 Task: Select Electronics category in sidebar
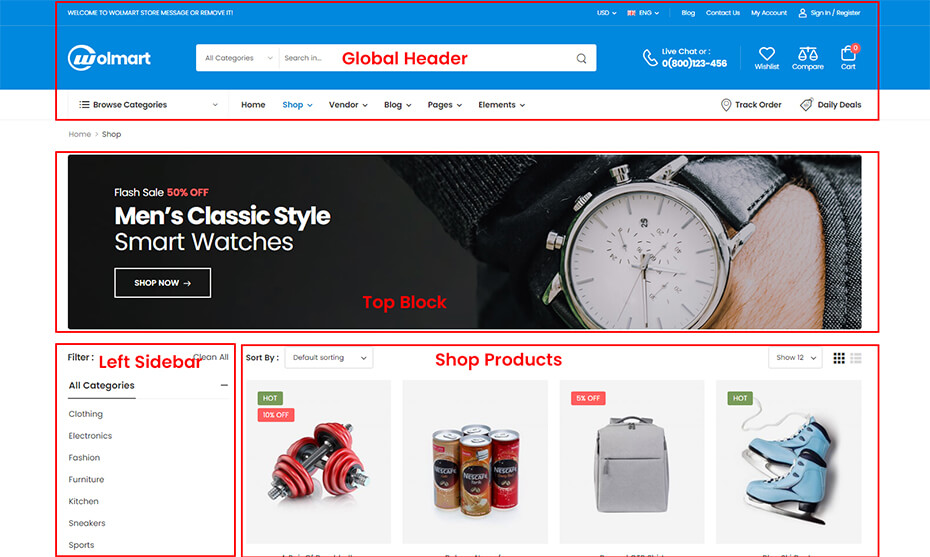tap(90, 435)
